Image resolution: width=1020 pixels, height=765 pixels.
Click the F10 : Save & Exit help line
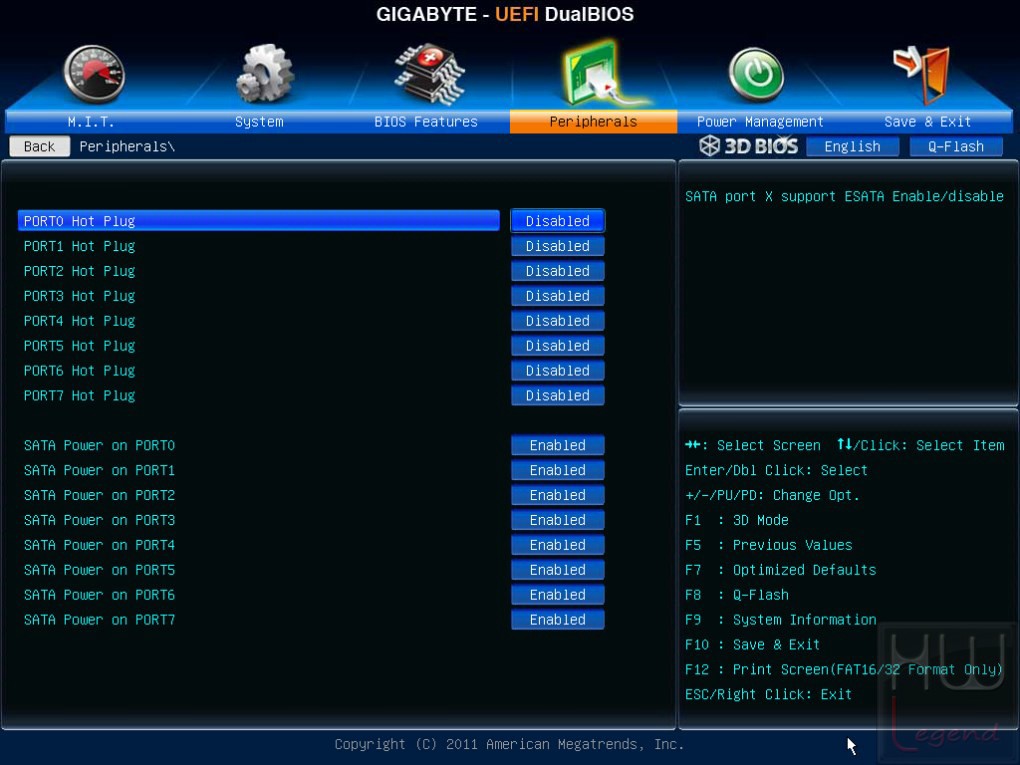coord(753,645)
